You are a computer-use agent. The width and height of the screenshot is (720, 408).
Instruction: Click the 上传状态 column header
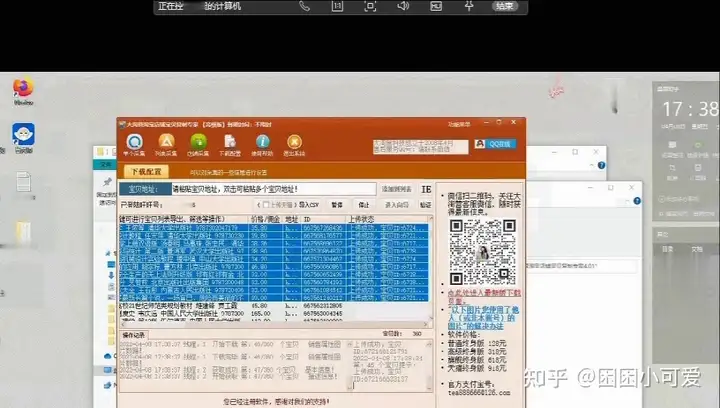tap(387, 219)
